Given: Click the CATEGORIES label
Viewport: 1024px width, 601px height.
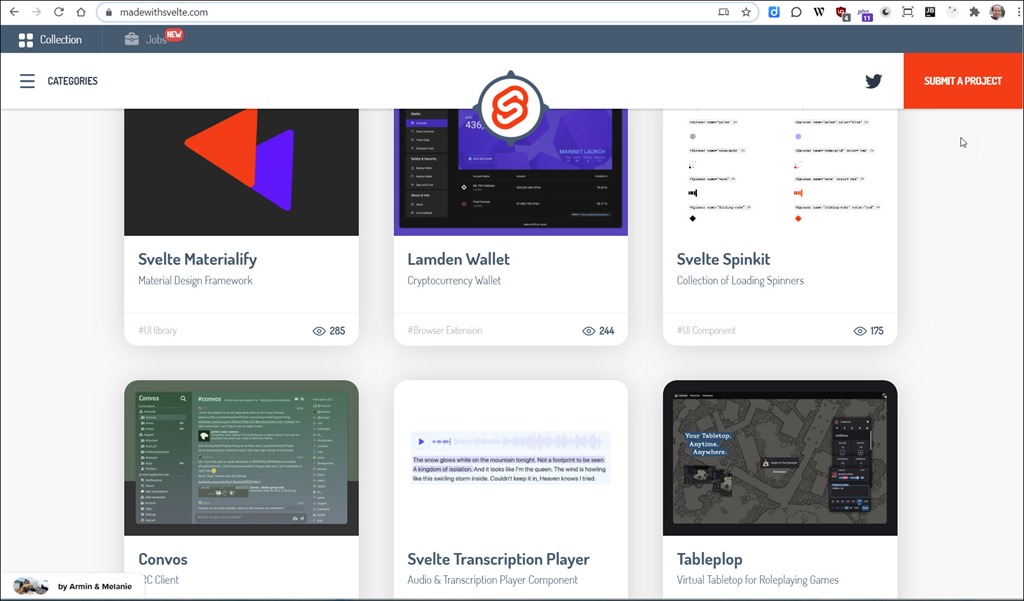Looking at the screenshot, I should click(x=72, y=81).
